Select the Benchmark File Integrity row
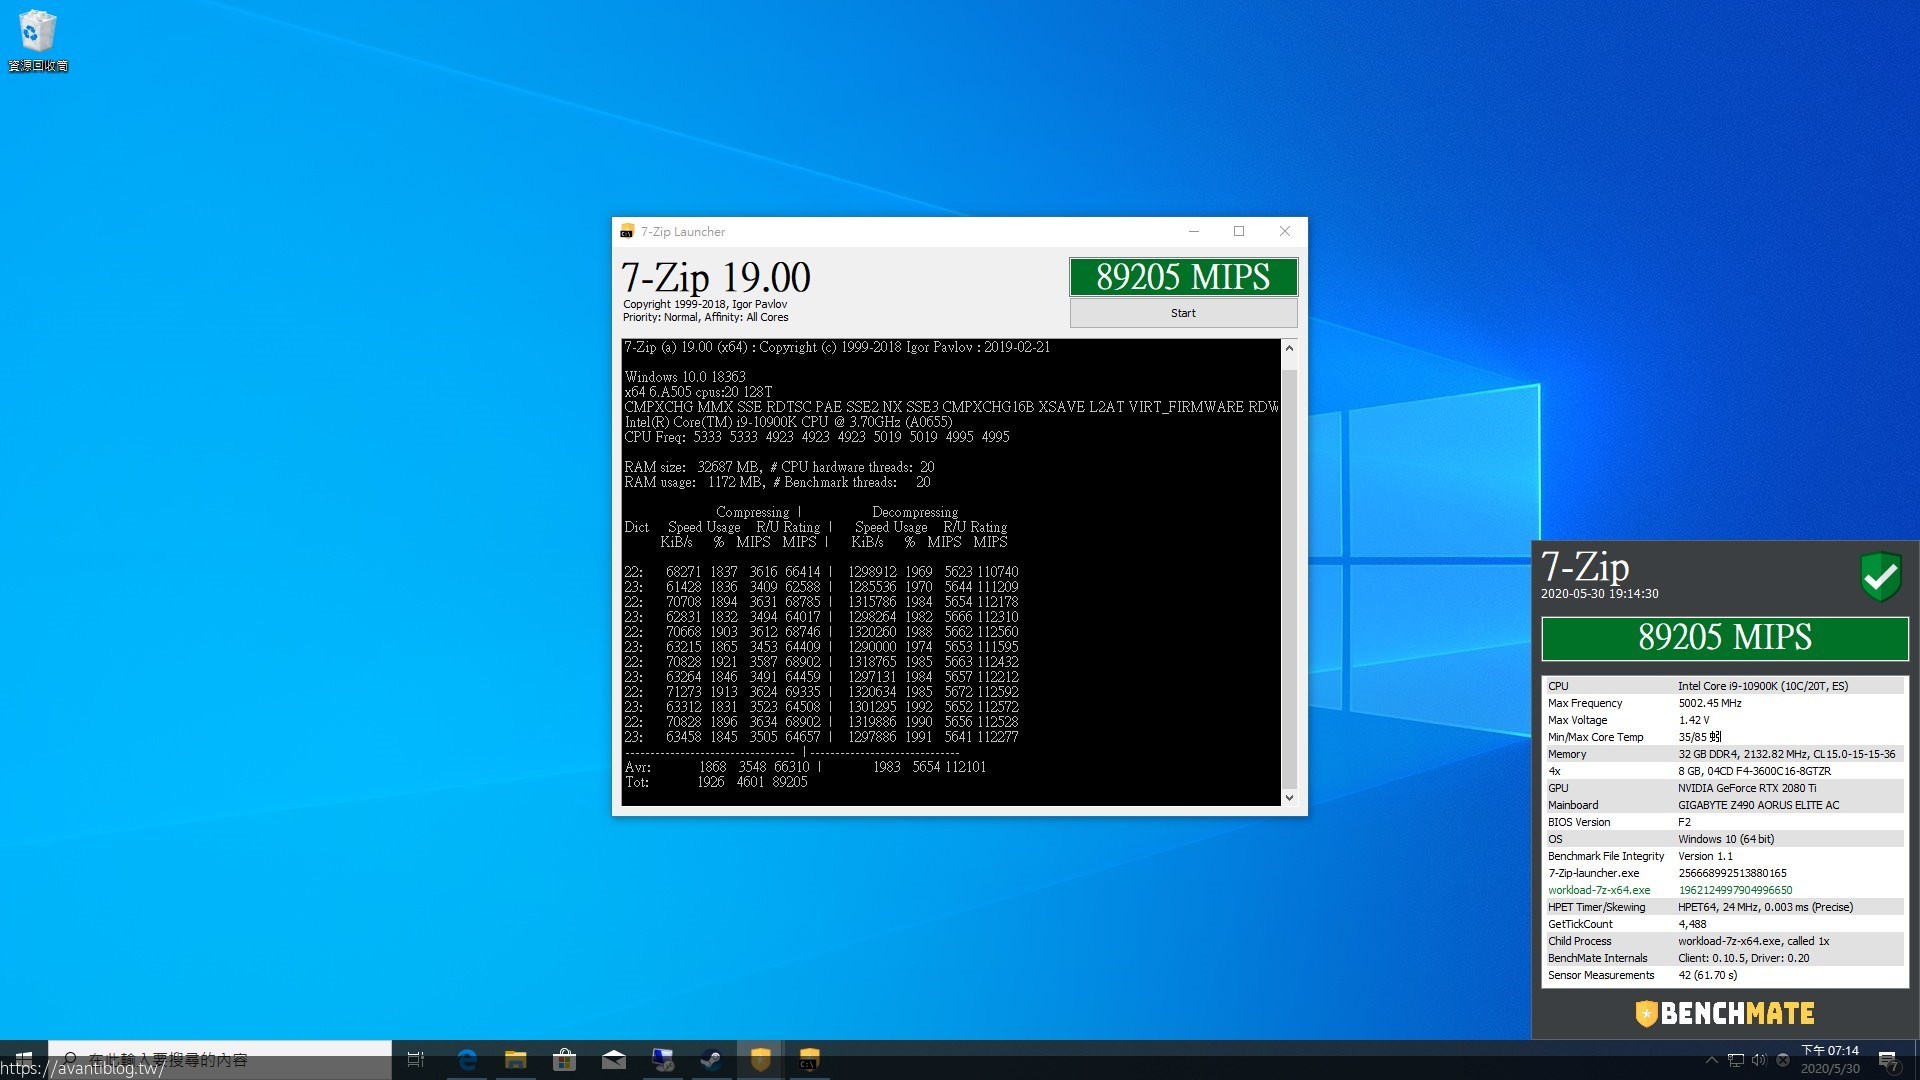Image resolution: width=1920 pixels, height=1080 pixels. (1725, 856)
